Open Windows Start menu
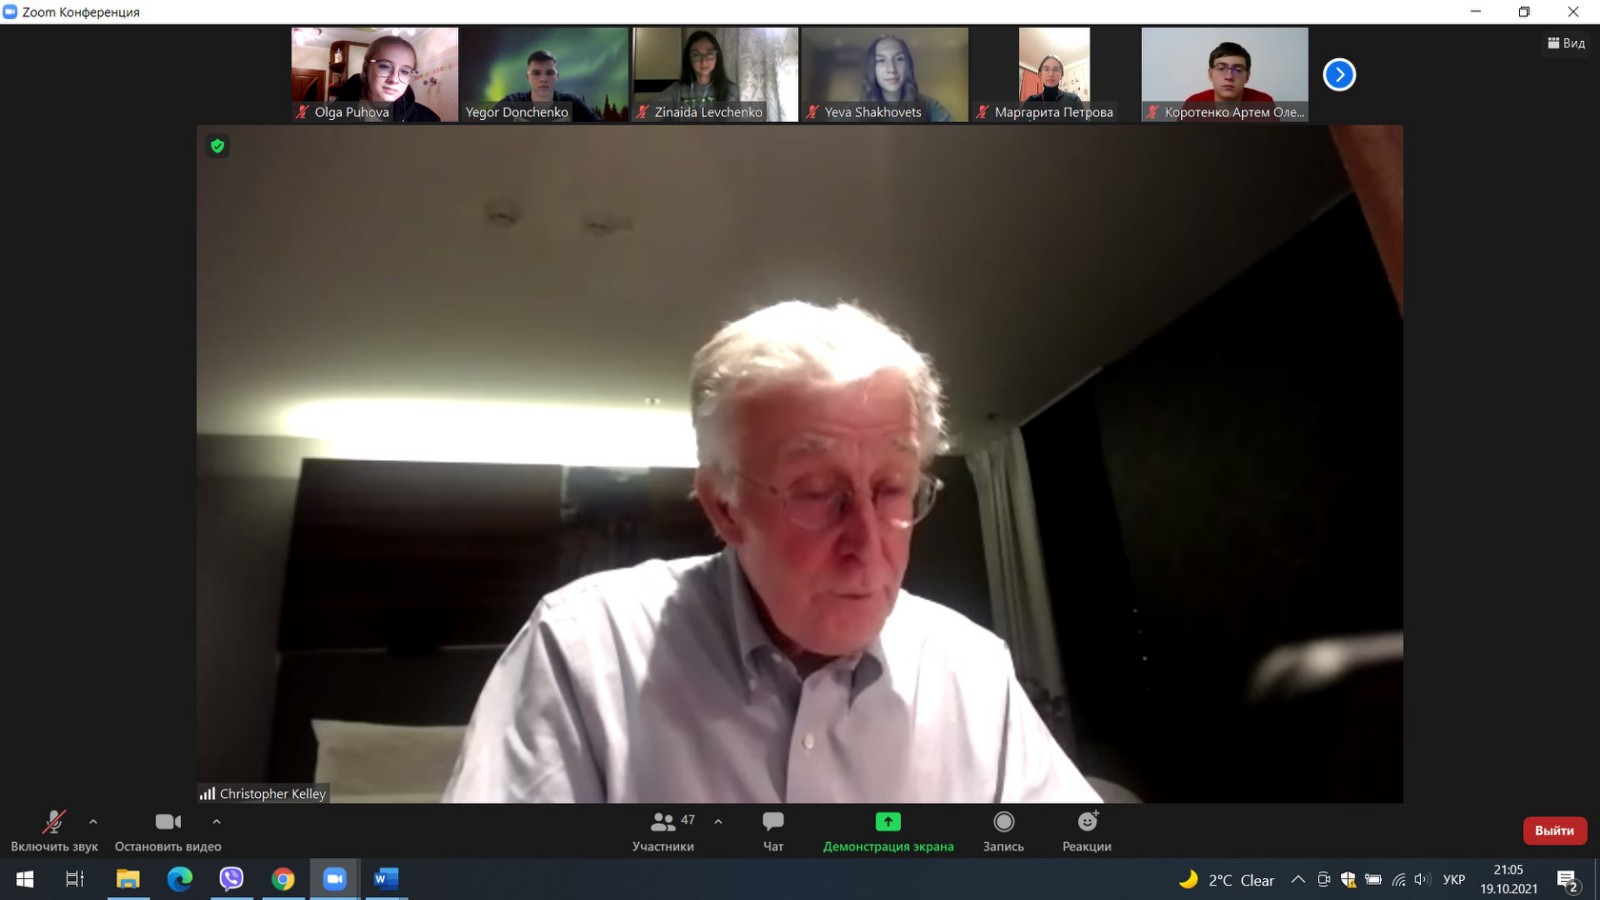This screenshot has height=900, width=1600. coord(25,879)
